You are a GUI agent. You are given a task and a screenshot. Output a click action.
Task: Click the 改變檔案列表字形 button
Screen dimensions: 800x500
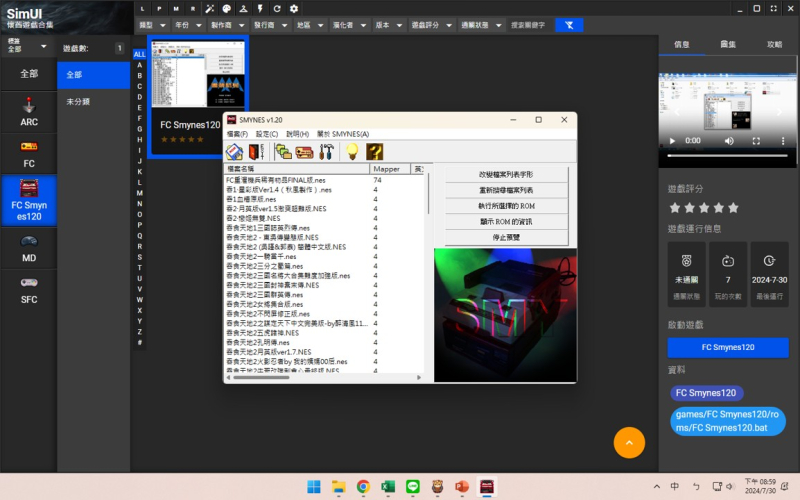coord(506,174)
